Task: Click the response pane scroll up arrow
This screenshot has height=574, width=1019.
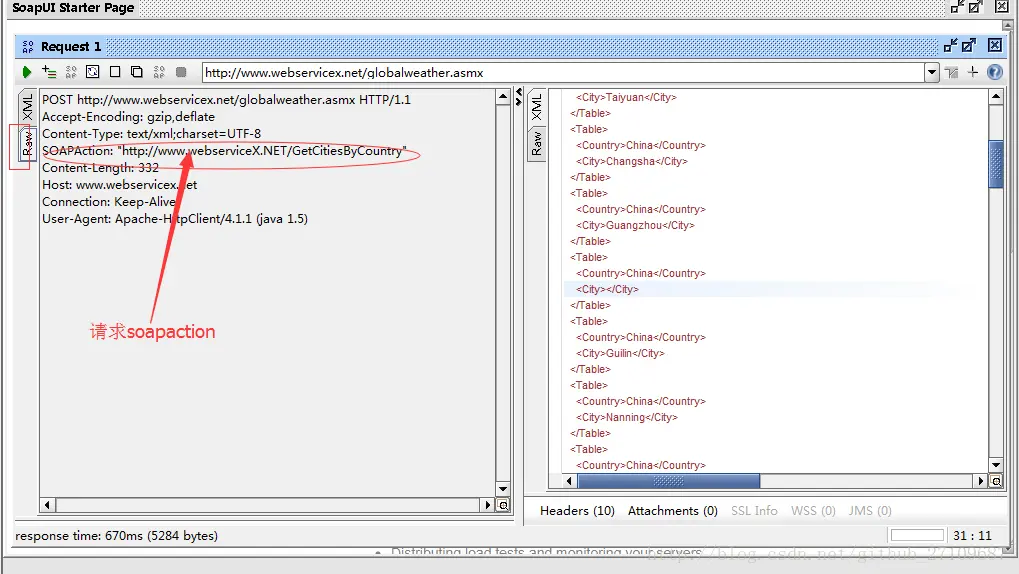Action: [x=996, y=97]
